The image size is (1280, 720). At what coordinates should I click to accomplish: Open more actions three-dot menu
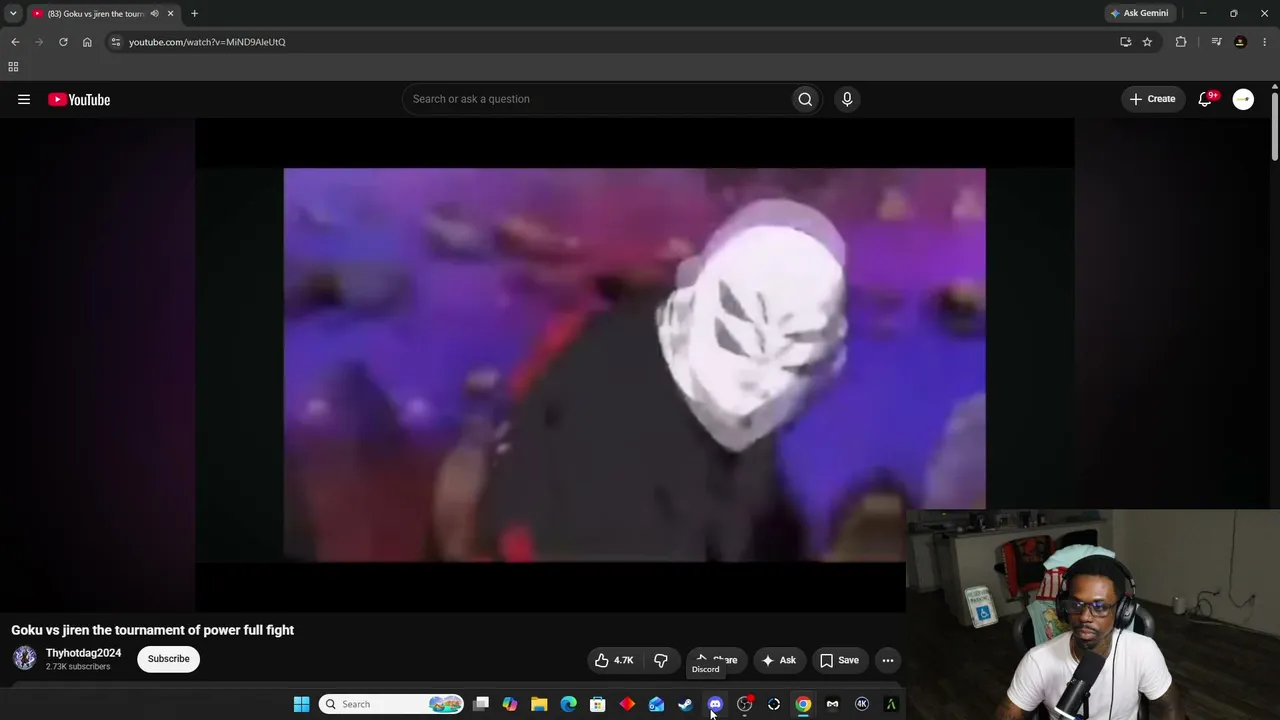888,660
